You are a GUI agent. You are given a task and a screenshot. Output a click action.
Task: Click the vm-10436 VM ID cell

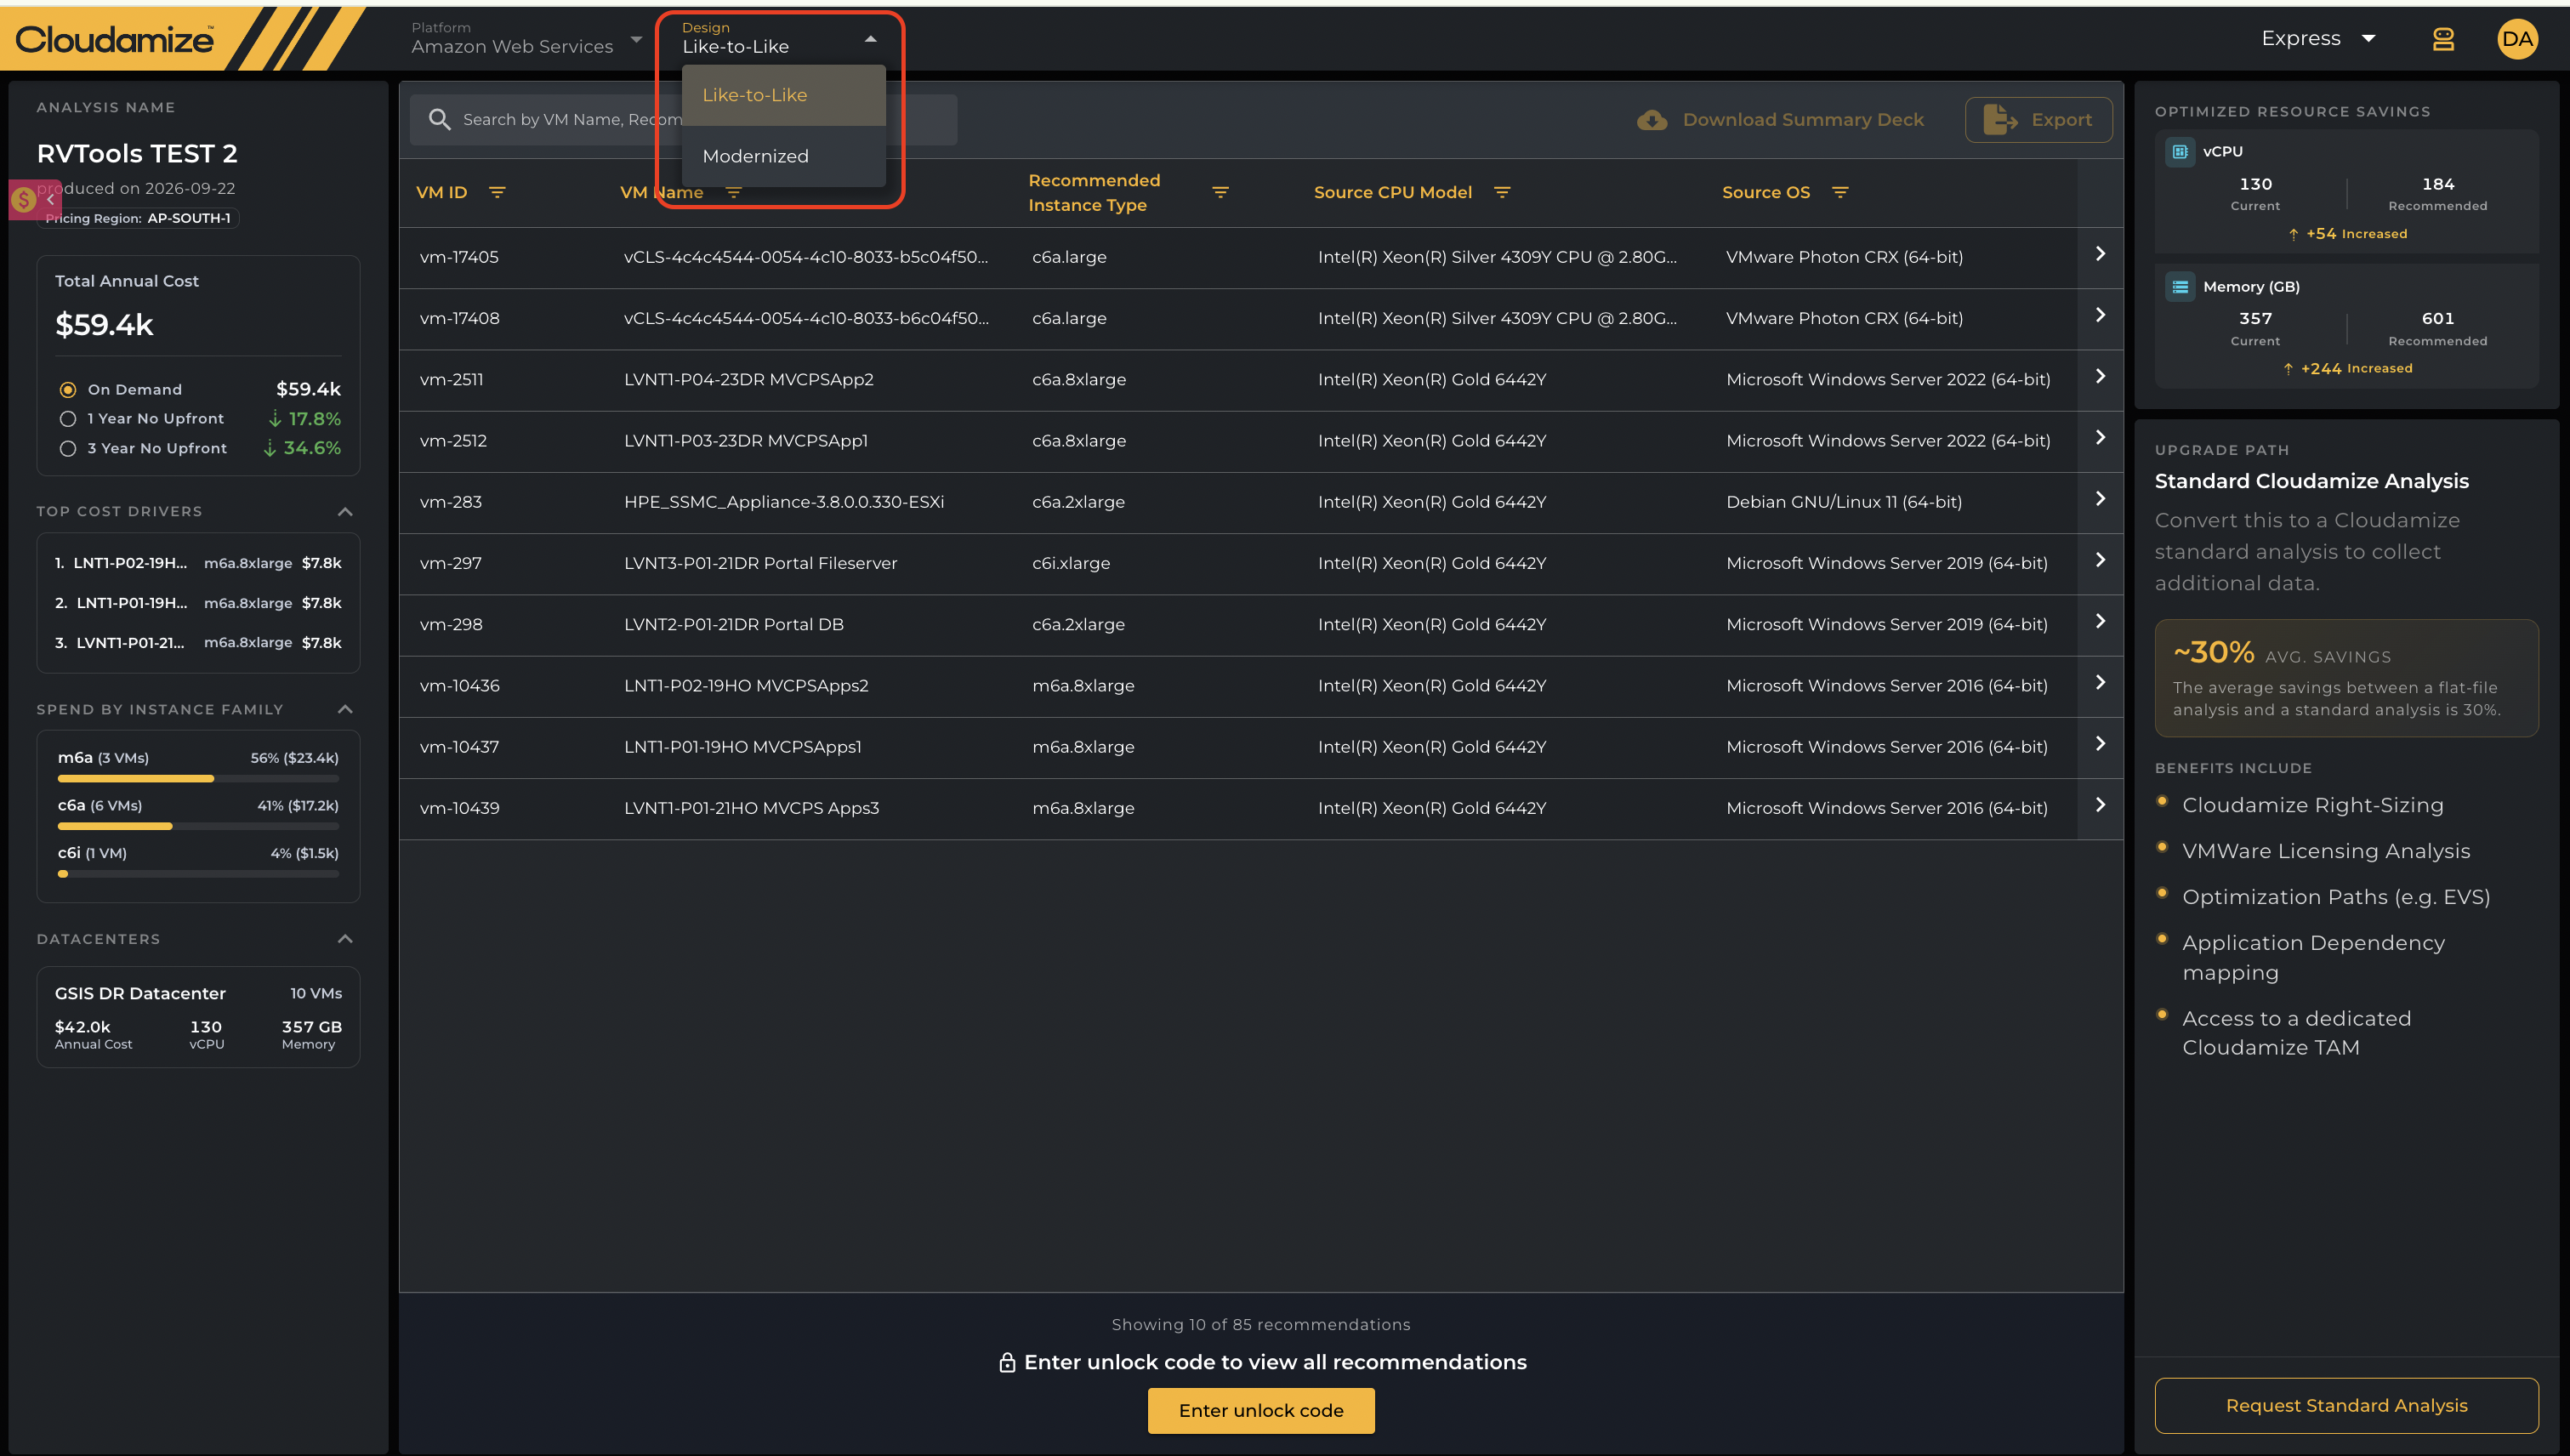pyautogui.click(x=459, y=686)
